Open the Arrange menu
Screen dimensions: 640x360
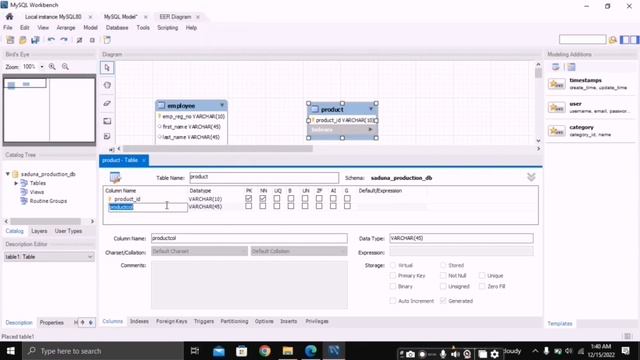tap(66, 28)
